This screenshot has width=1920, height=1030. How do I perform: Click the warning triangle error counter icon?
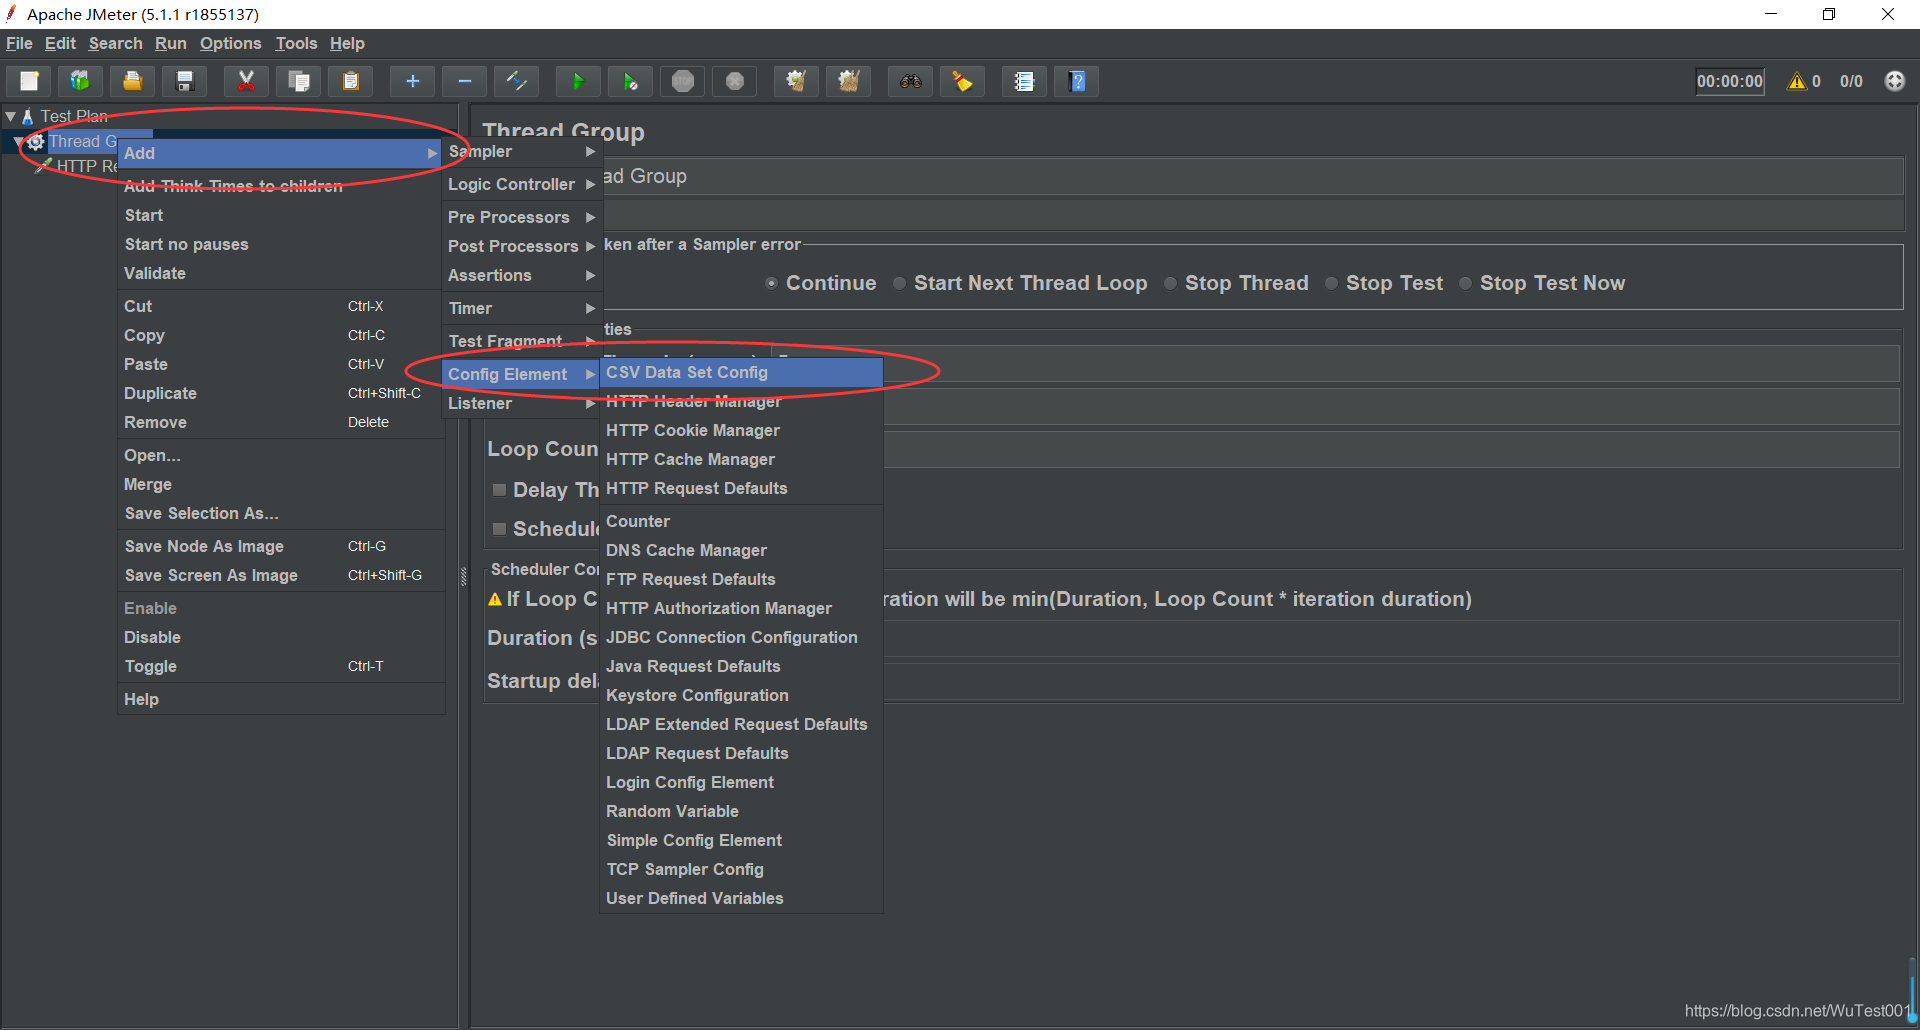[x=1797, y=81]
